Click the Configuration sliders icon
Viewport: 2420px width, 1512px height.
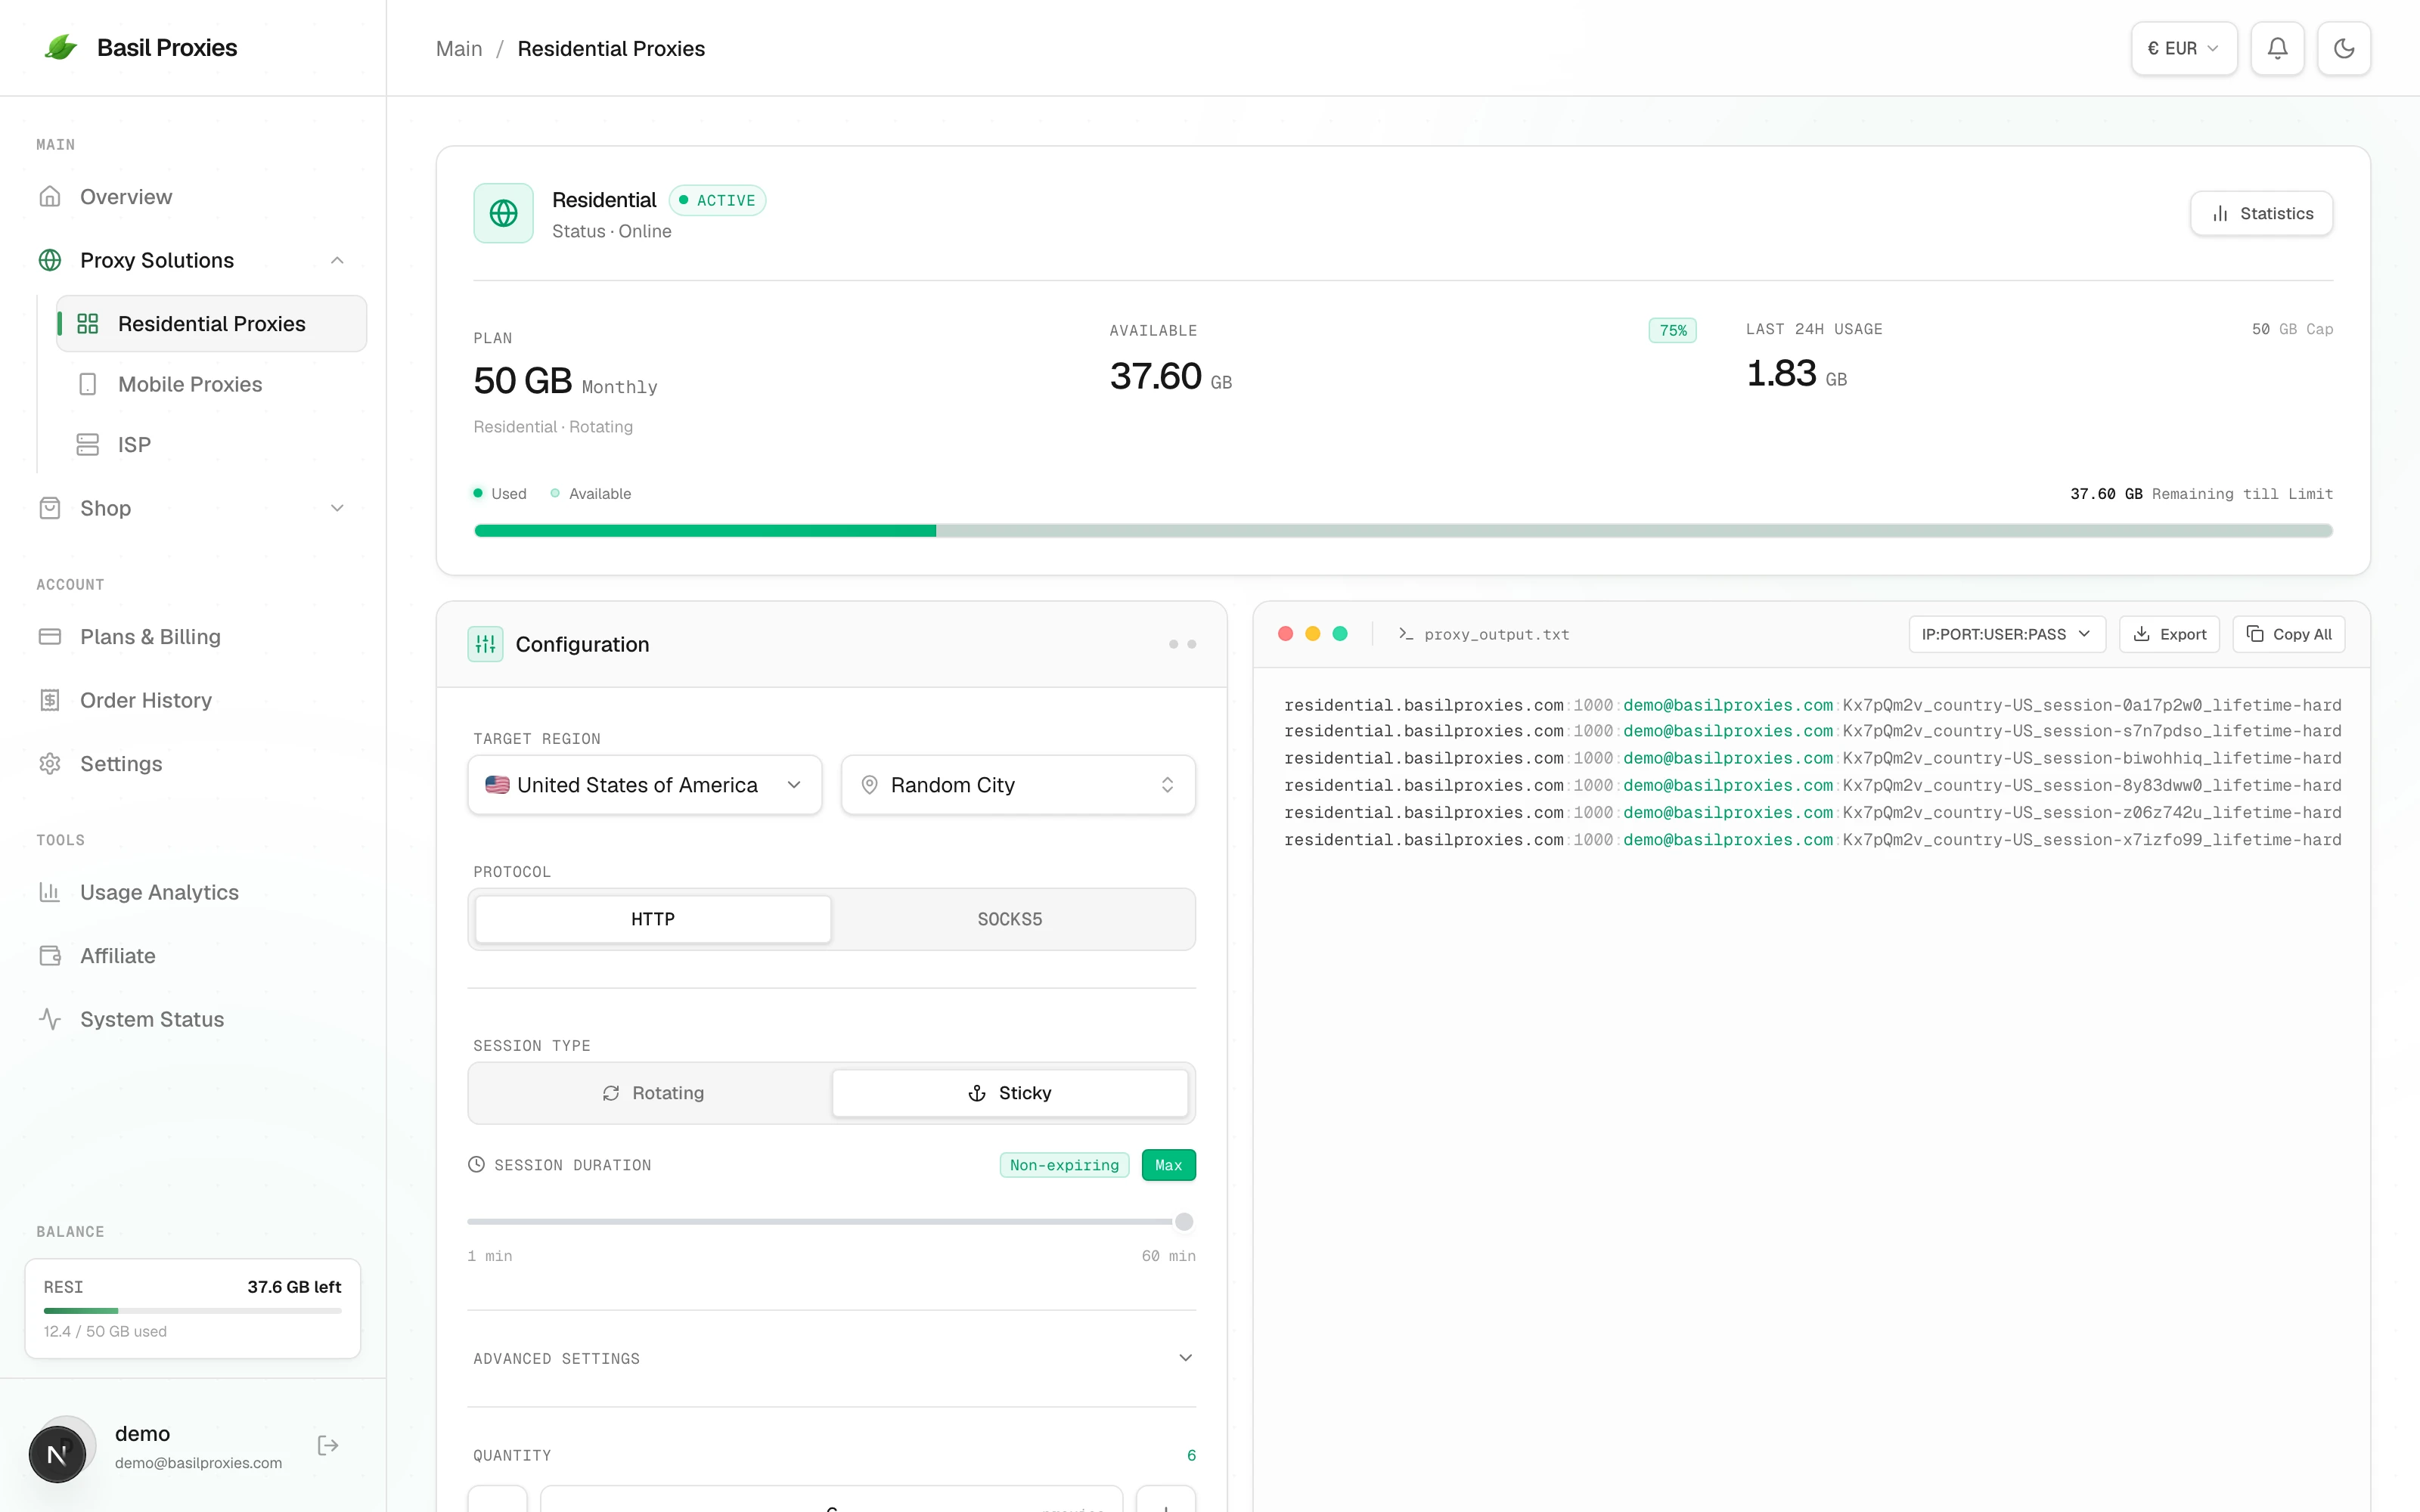tap(485, 644)
